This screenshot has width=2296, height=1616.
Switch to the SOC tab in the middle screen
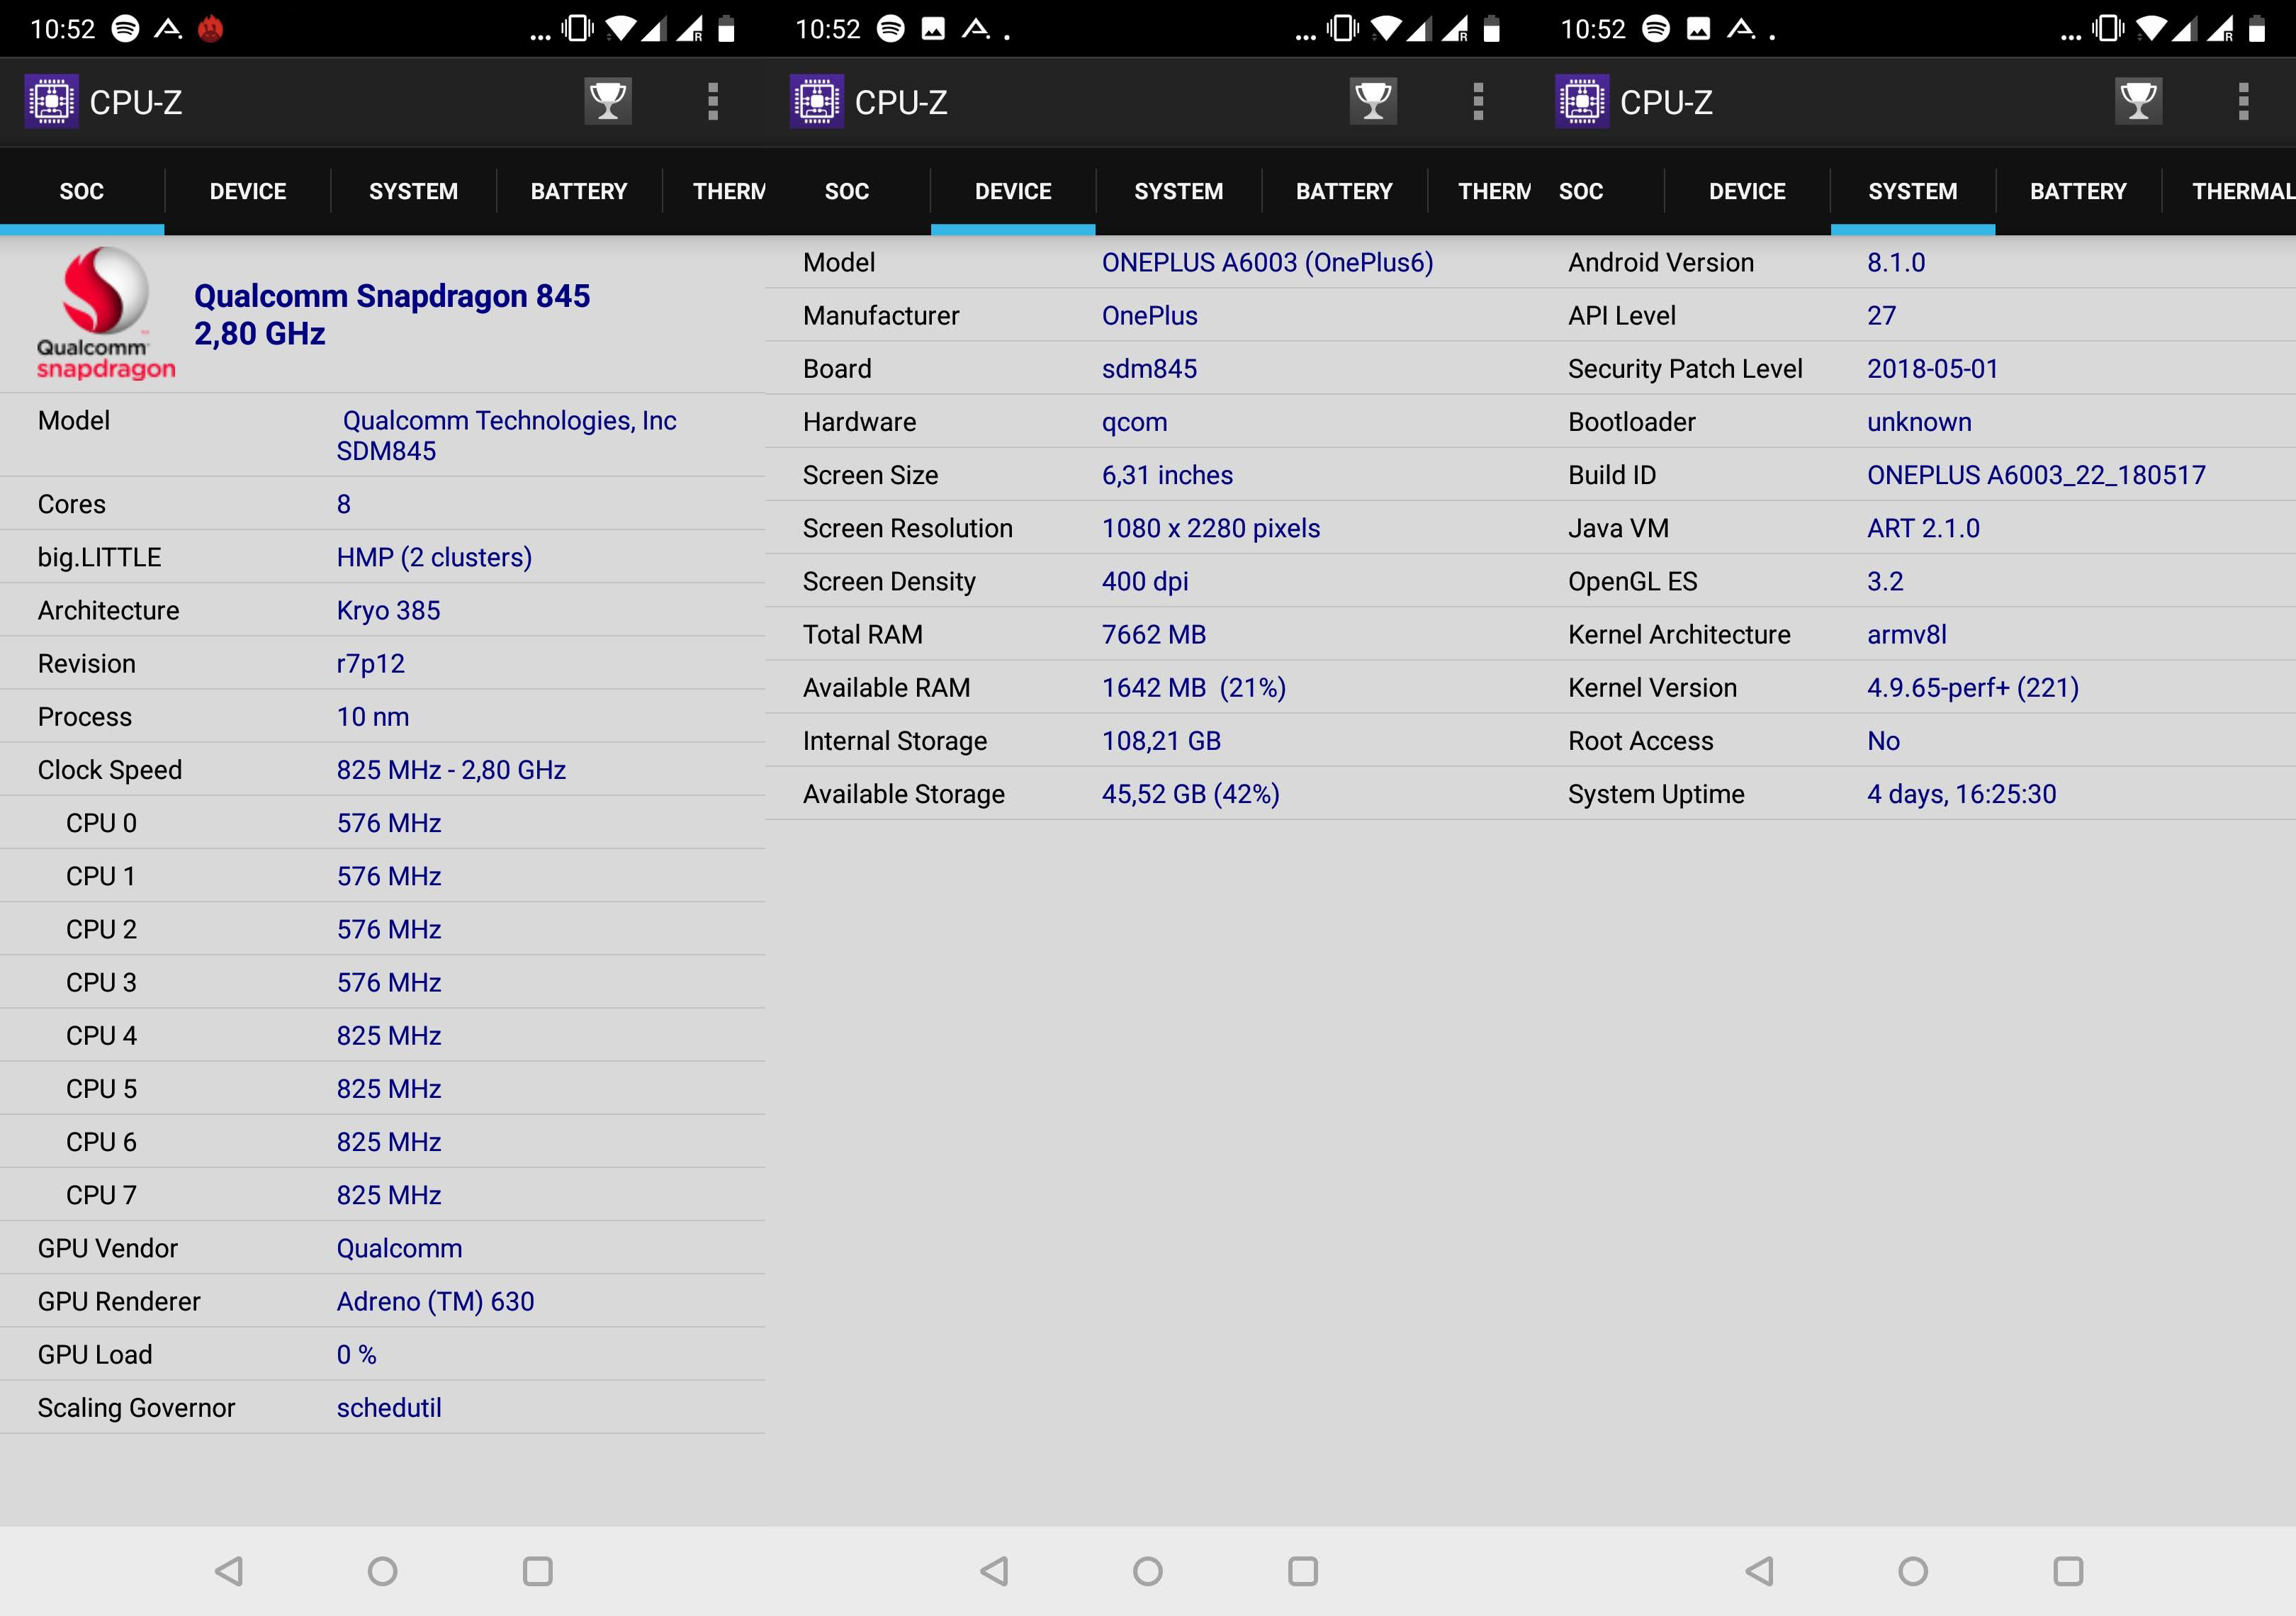[x=847, y=191]
